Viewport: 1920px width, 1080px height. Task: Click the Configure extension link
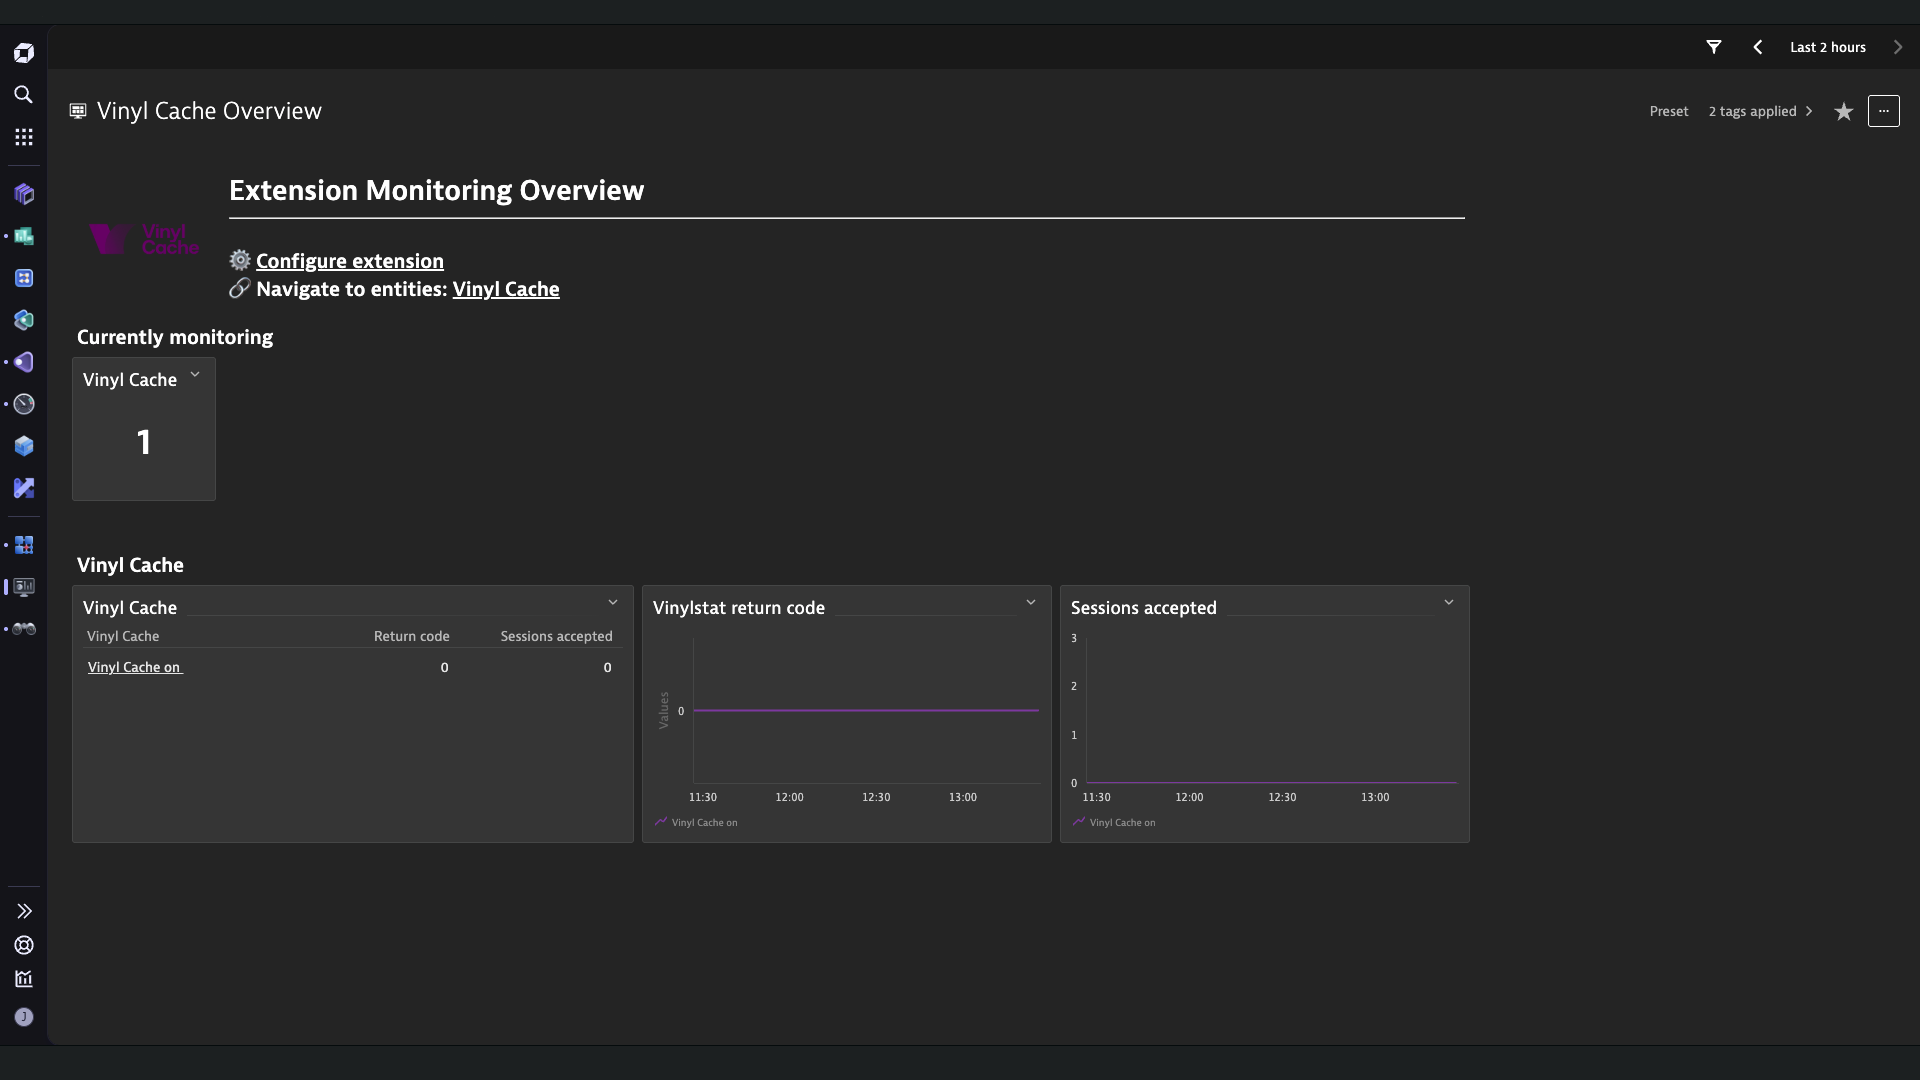[350, 261]
